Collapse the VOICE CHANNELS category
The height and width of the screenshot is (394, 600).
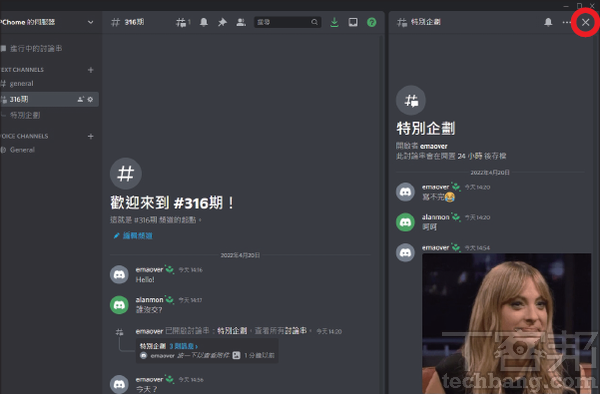pos(24,136)
